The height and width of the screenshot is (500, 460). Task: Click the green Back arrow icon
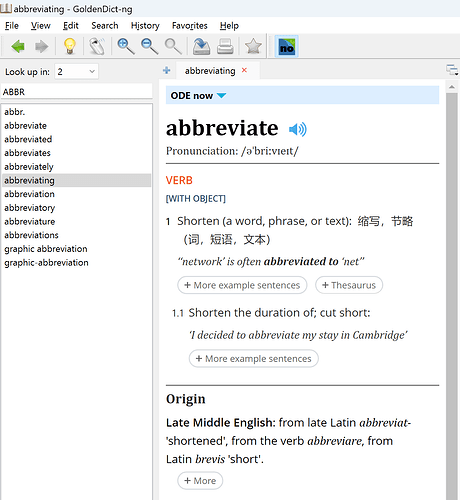coord(18,46)
